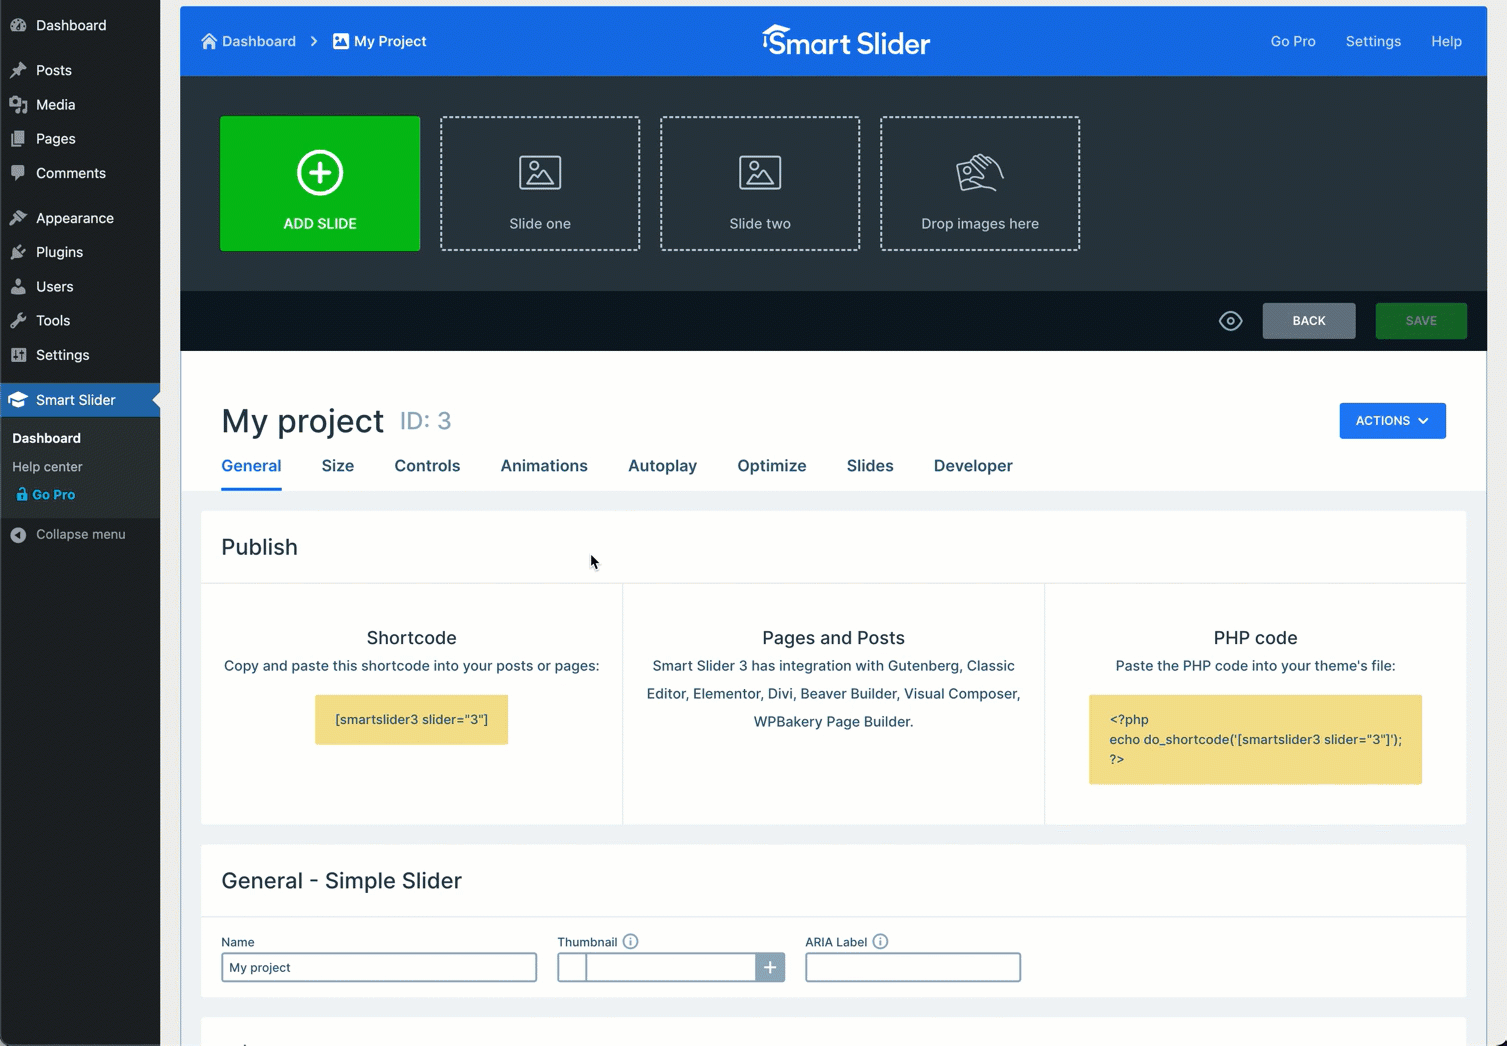Click the Media icon in the sidebar

click(x=18, y=104)
